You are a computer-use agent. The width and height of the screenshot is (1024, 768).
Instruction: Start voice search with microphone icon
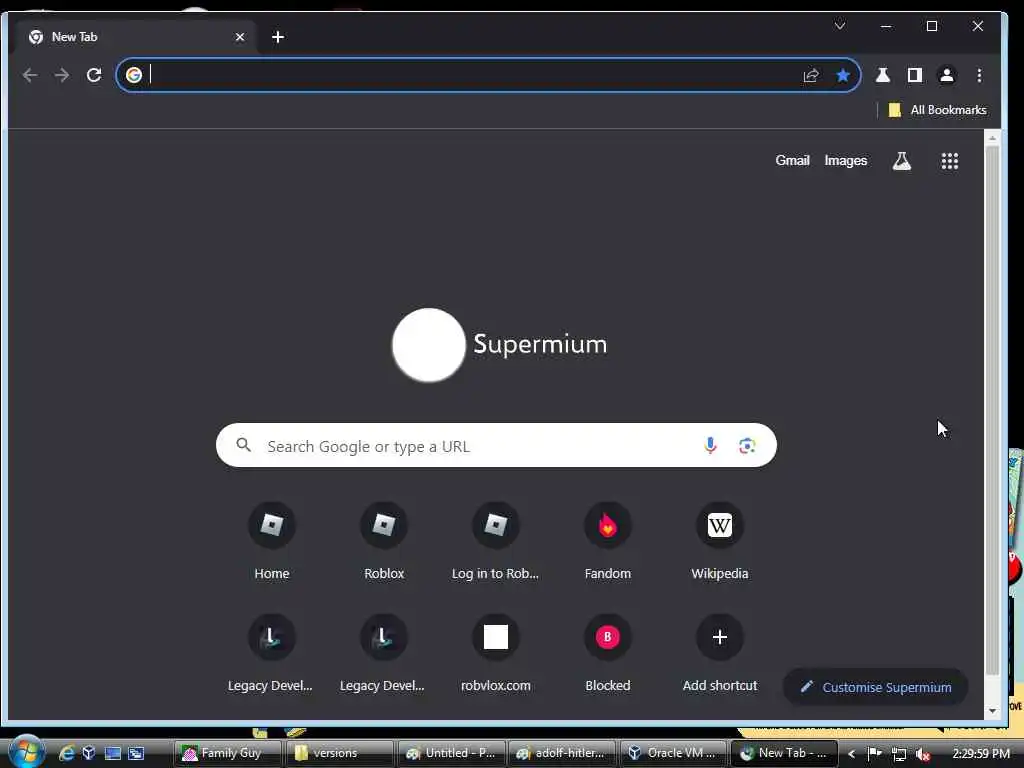(711, 445)
